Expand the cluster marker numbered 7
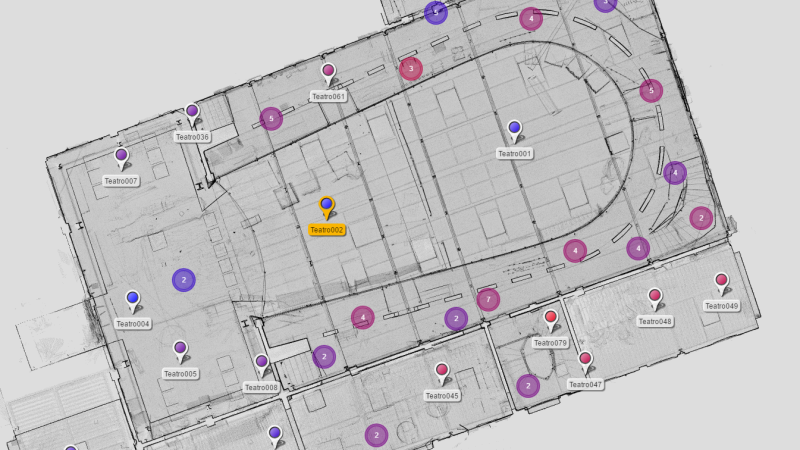The width and height of the screenshot is (800, 450). pyautogui.click(x=487, y=299)
